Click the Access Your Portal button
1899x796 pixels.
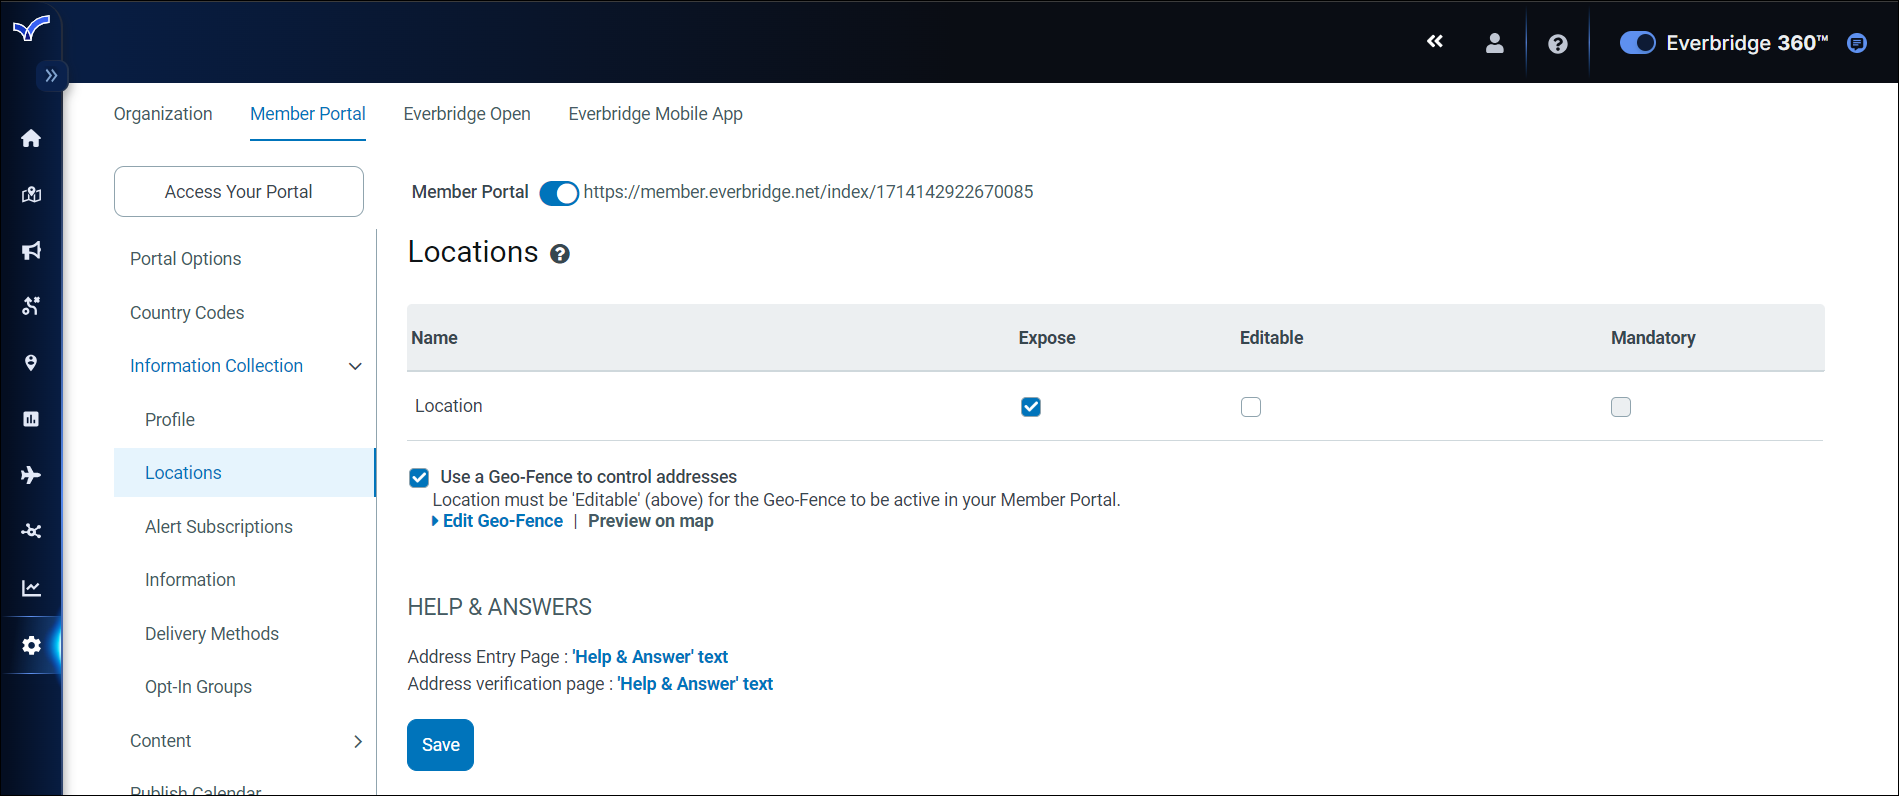click(239, 191)
